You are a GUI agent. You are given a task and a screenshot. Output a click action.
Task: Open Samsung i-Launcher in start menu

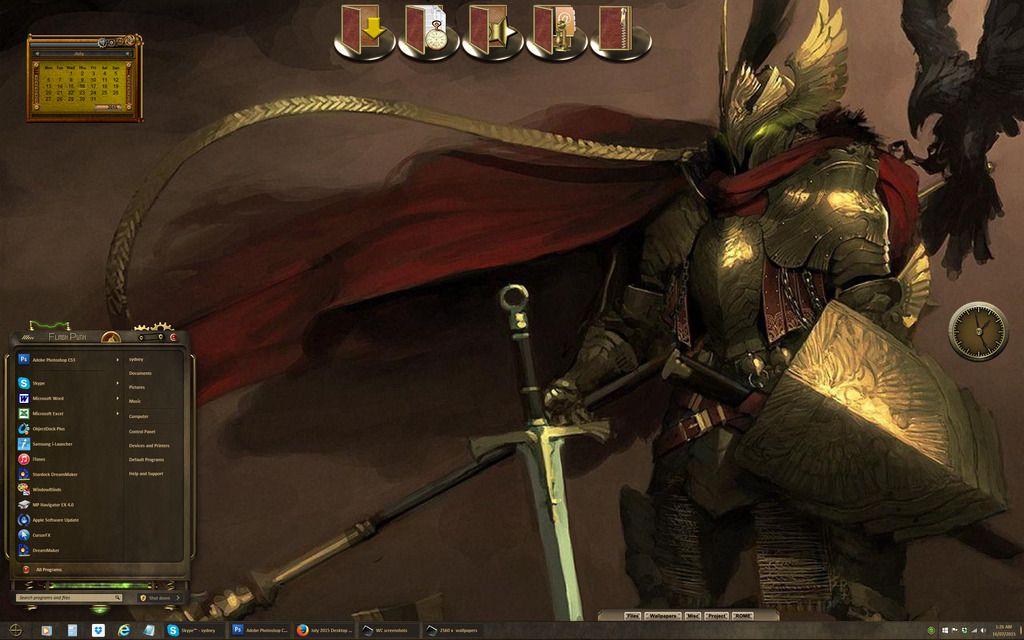pos(68,444)
